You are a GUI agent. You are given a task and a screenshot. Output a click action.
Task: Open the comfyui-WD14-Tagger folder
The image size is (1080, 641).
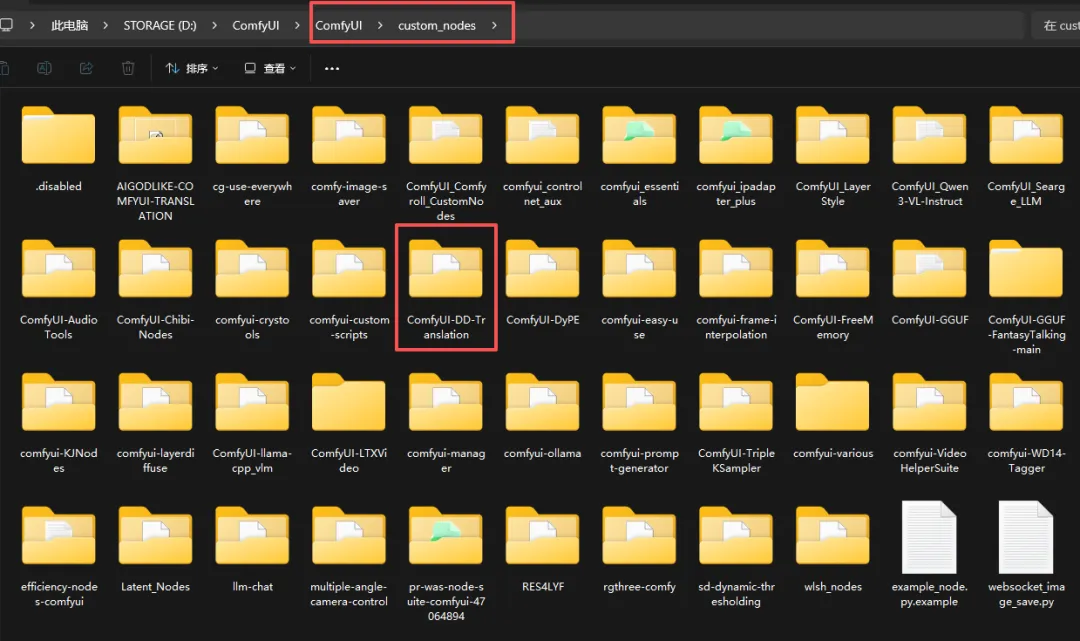point(1026,403)
